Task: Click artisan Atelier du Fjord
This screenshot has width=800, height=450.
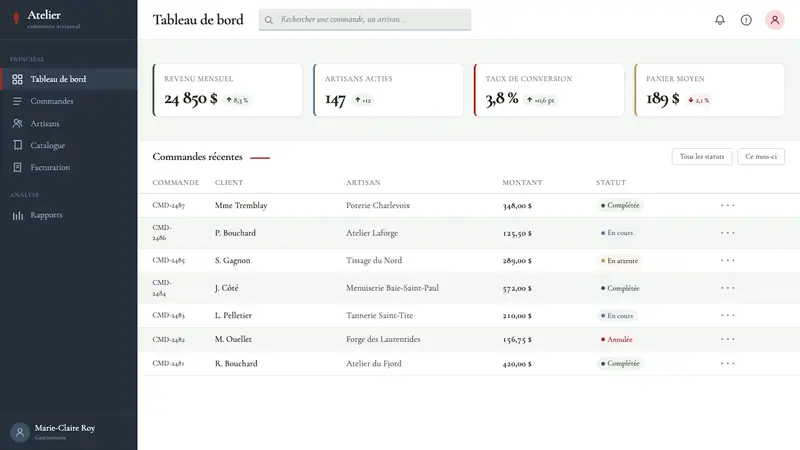Action: [x=373, y=363]
